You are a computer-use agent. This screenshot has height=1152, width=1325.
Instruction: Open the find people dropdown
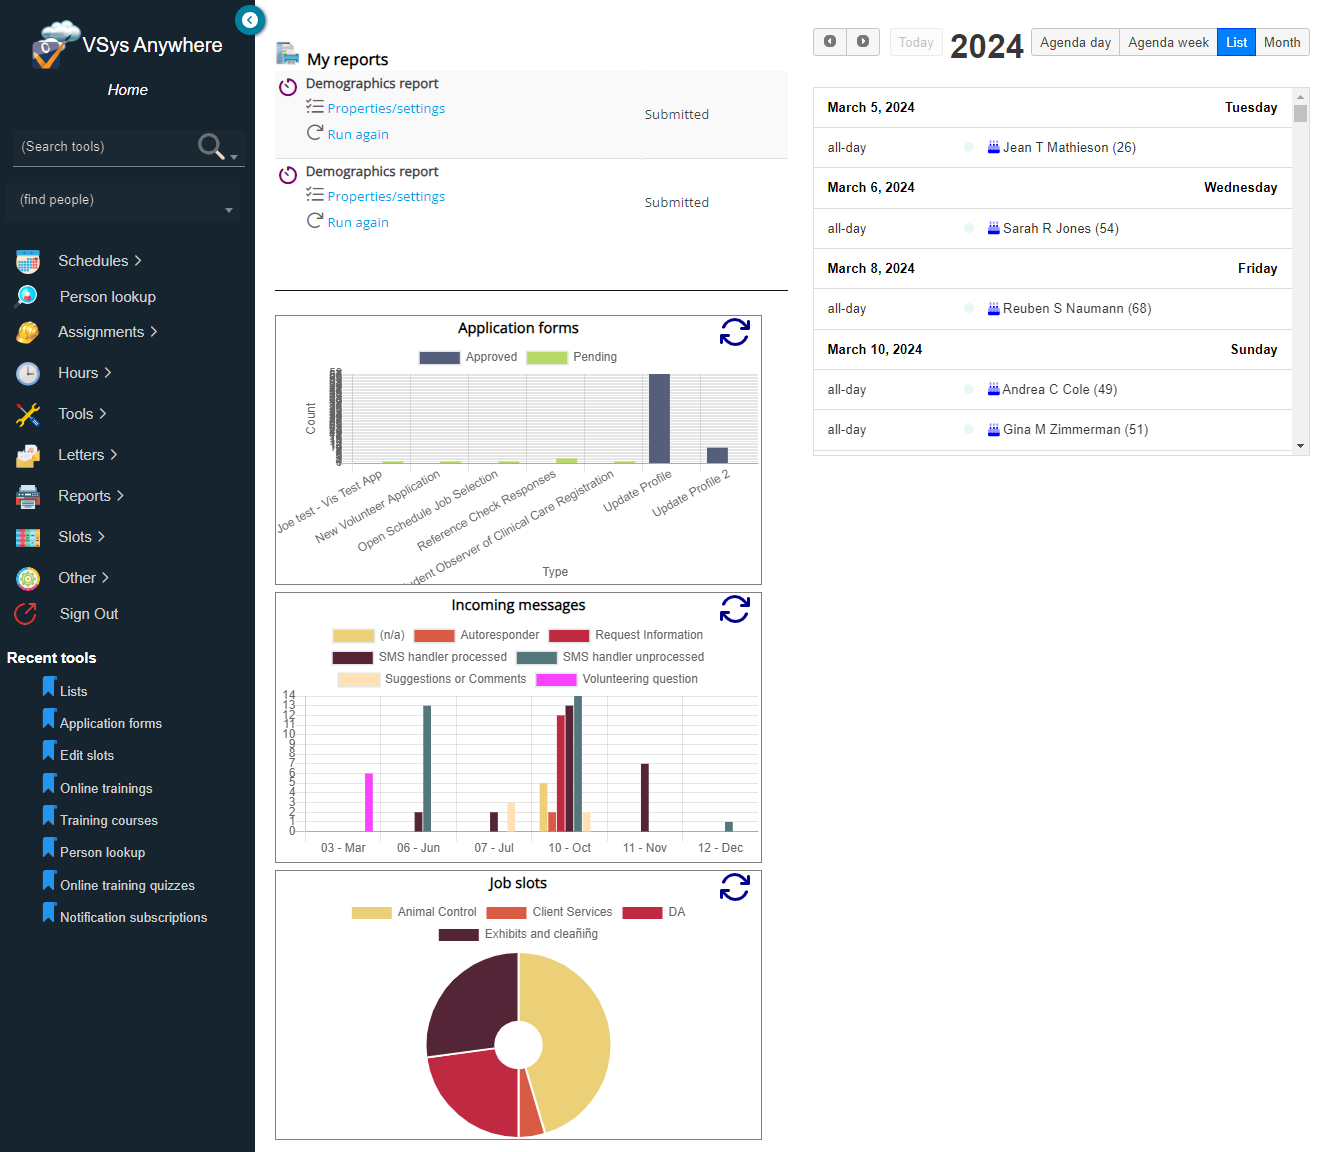pos(228,210)
